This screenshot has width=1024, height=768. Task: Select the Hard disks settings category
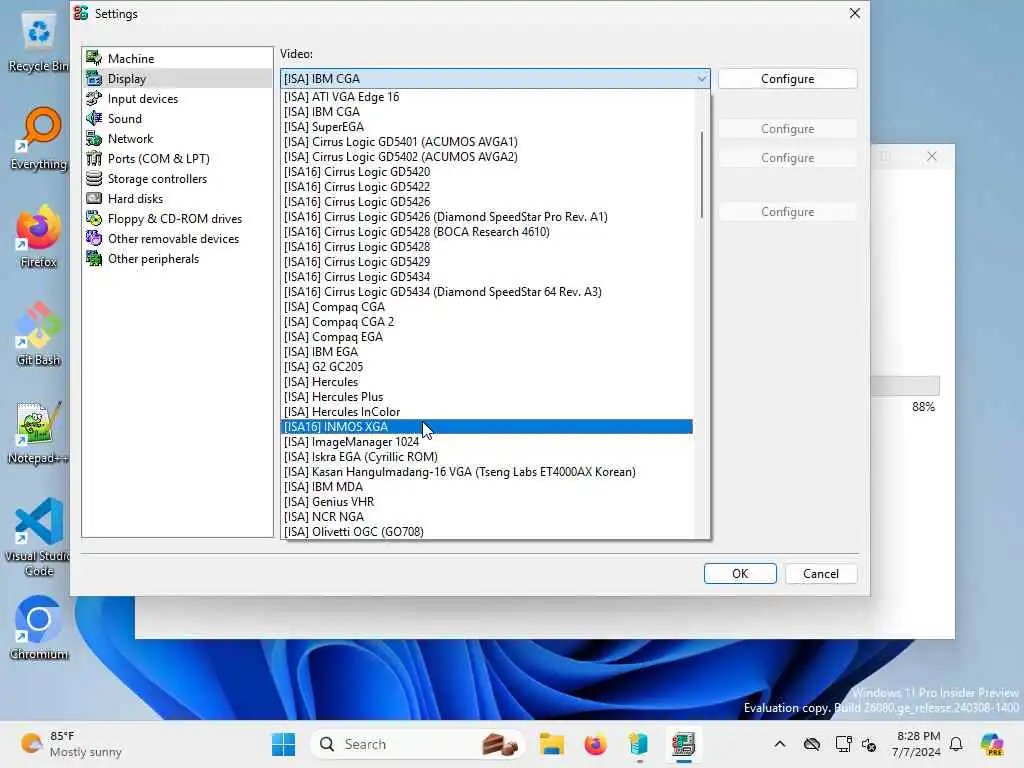tap(135, 199)
